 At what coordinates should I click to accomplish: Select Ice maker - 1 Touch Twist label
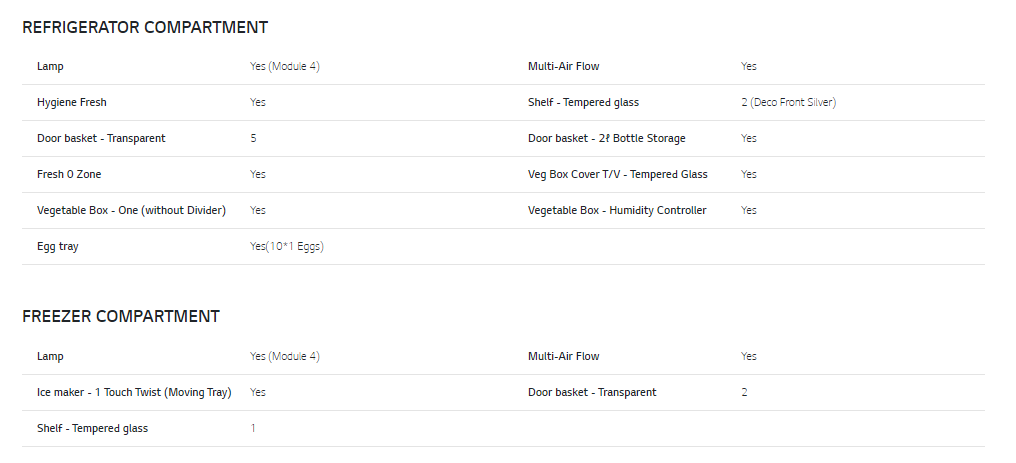134,392
